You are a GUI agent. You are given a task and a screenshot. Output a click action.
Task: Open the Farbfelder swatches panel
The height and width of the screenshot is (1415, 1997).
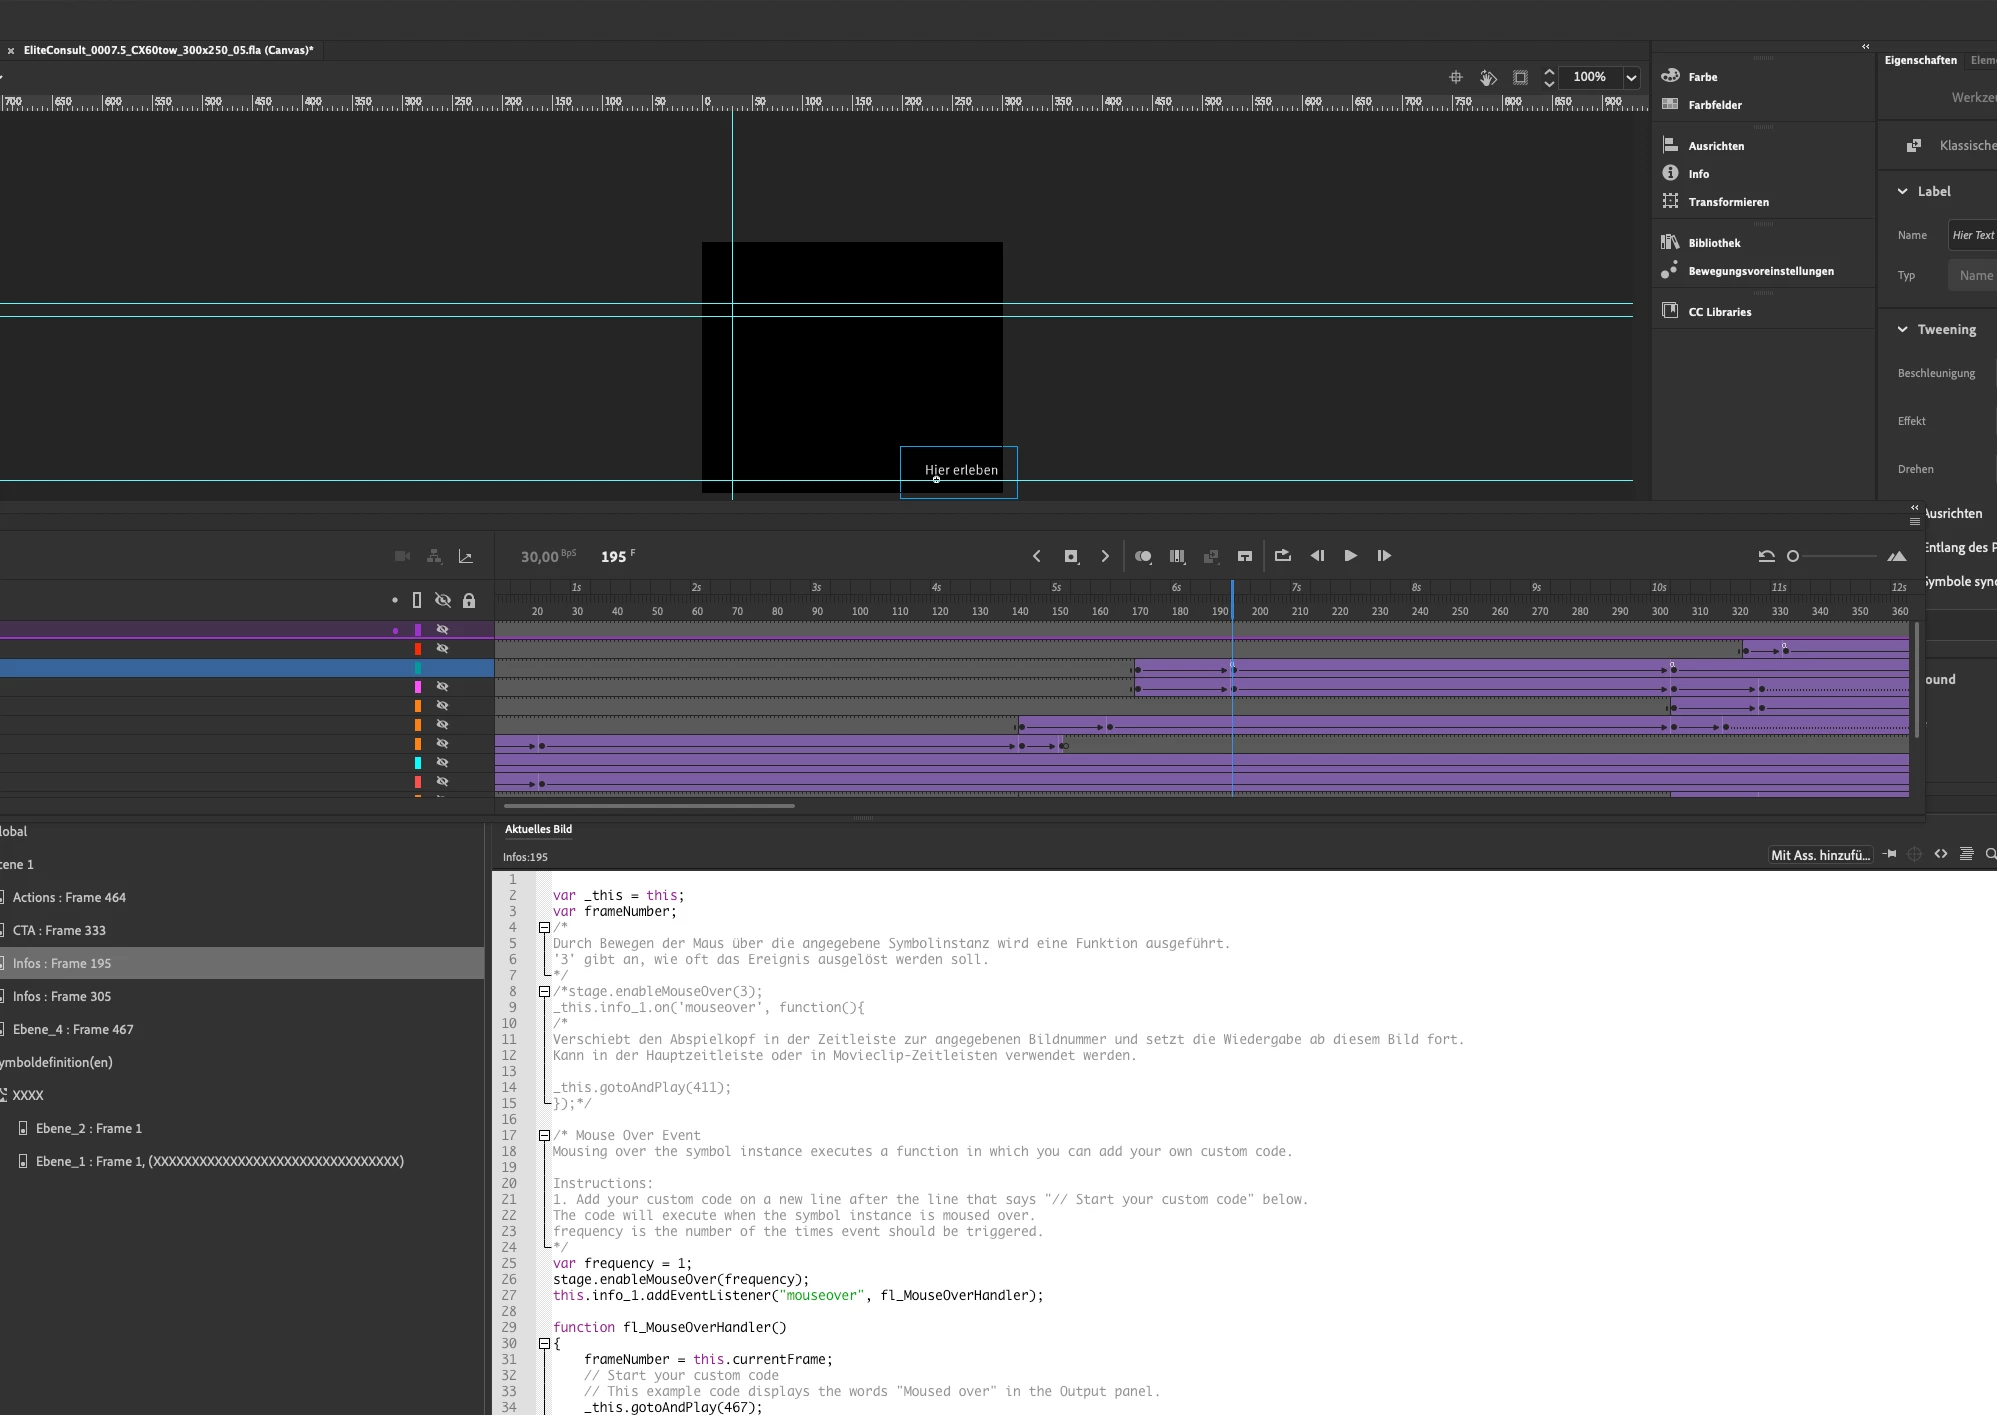[1714, 105]
